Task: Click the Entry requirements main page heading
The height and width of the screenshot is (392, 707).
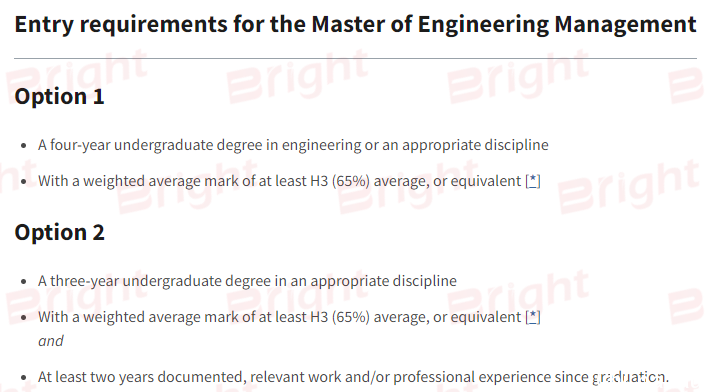Action: click(x=355, y=24)
